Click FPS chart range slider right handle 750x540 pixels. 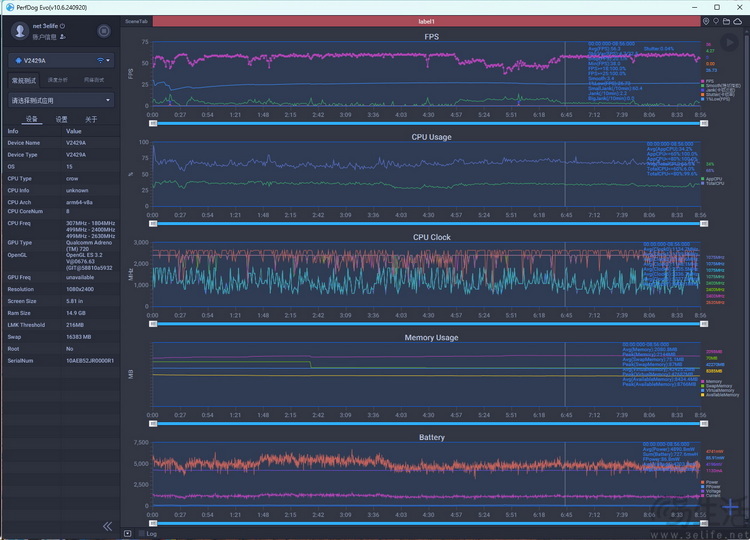click(704, 123)
